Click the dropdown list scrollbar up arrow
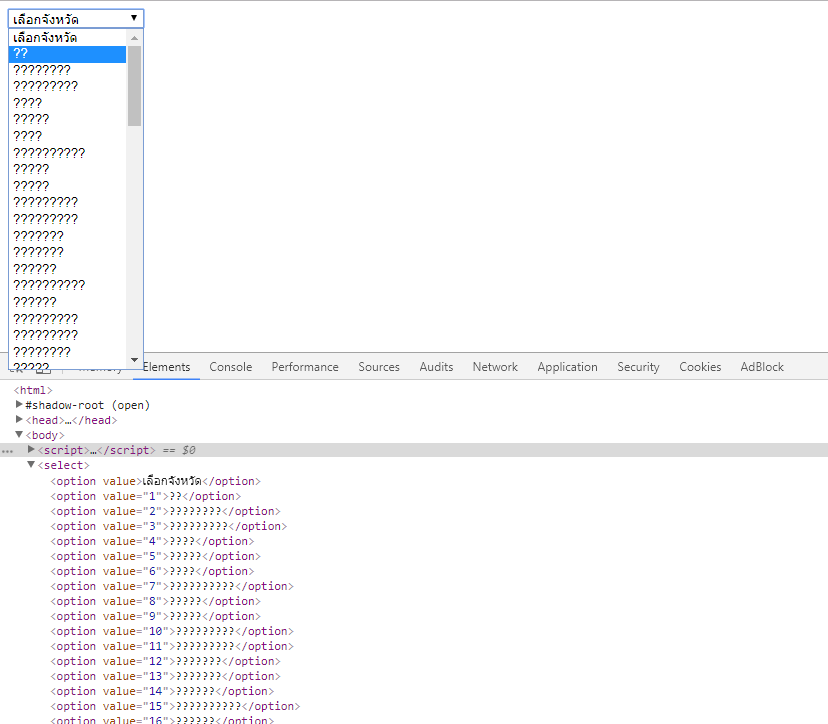Image resolution: width=828 pixels, height=724 pixels. (x=134, y=38)
